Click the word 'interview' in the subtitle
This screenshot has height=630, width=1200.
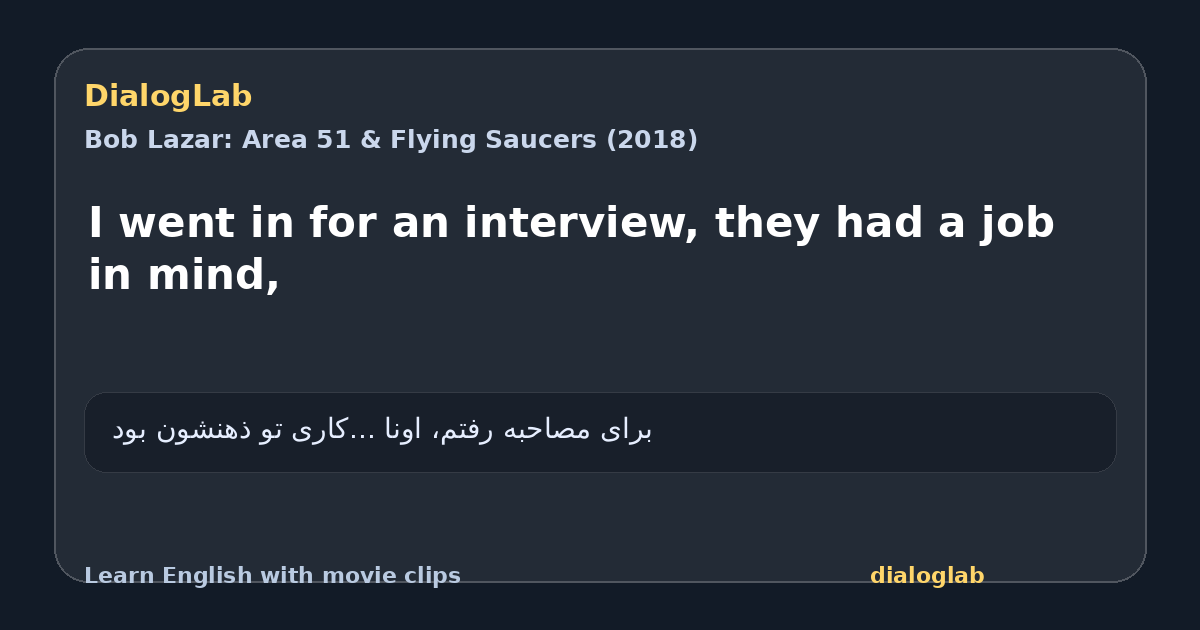(581, 224)
